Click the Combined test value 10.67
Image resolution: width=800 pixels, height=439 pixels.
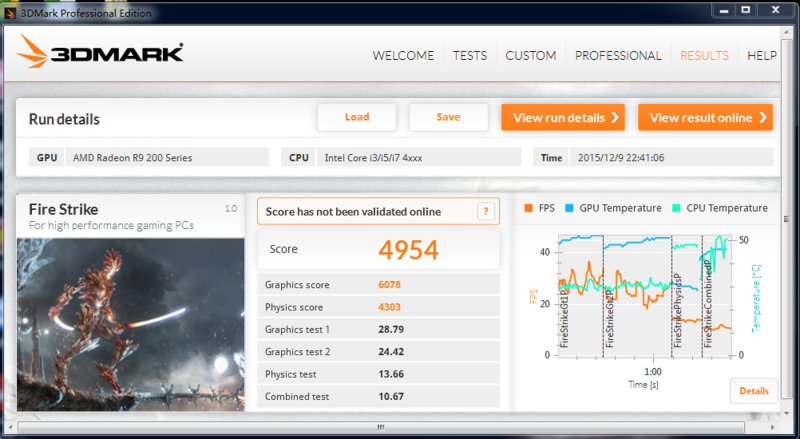click(391, 397)
